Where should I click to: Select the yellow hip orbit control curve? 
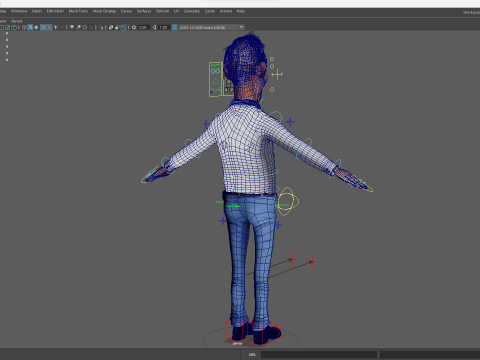tap(288, 201)
